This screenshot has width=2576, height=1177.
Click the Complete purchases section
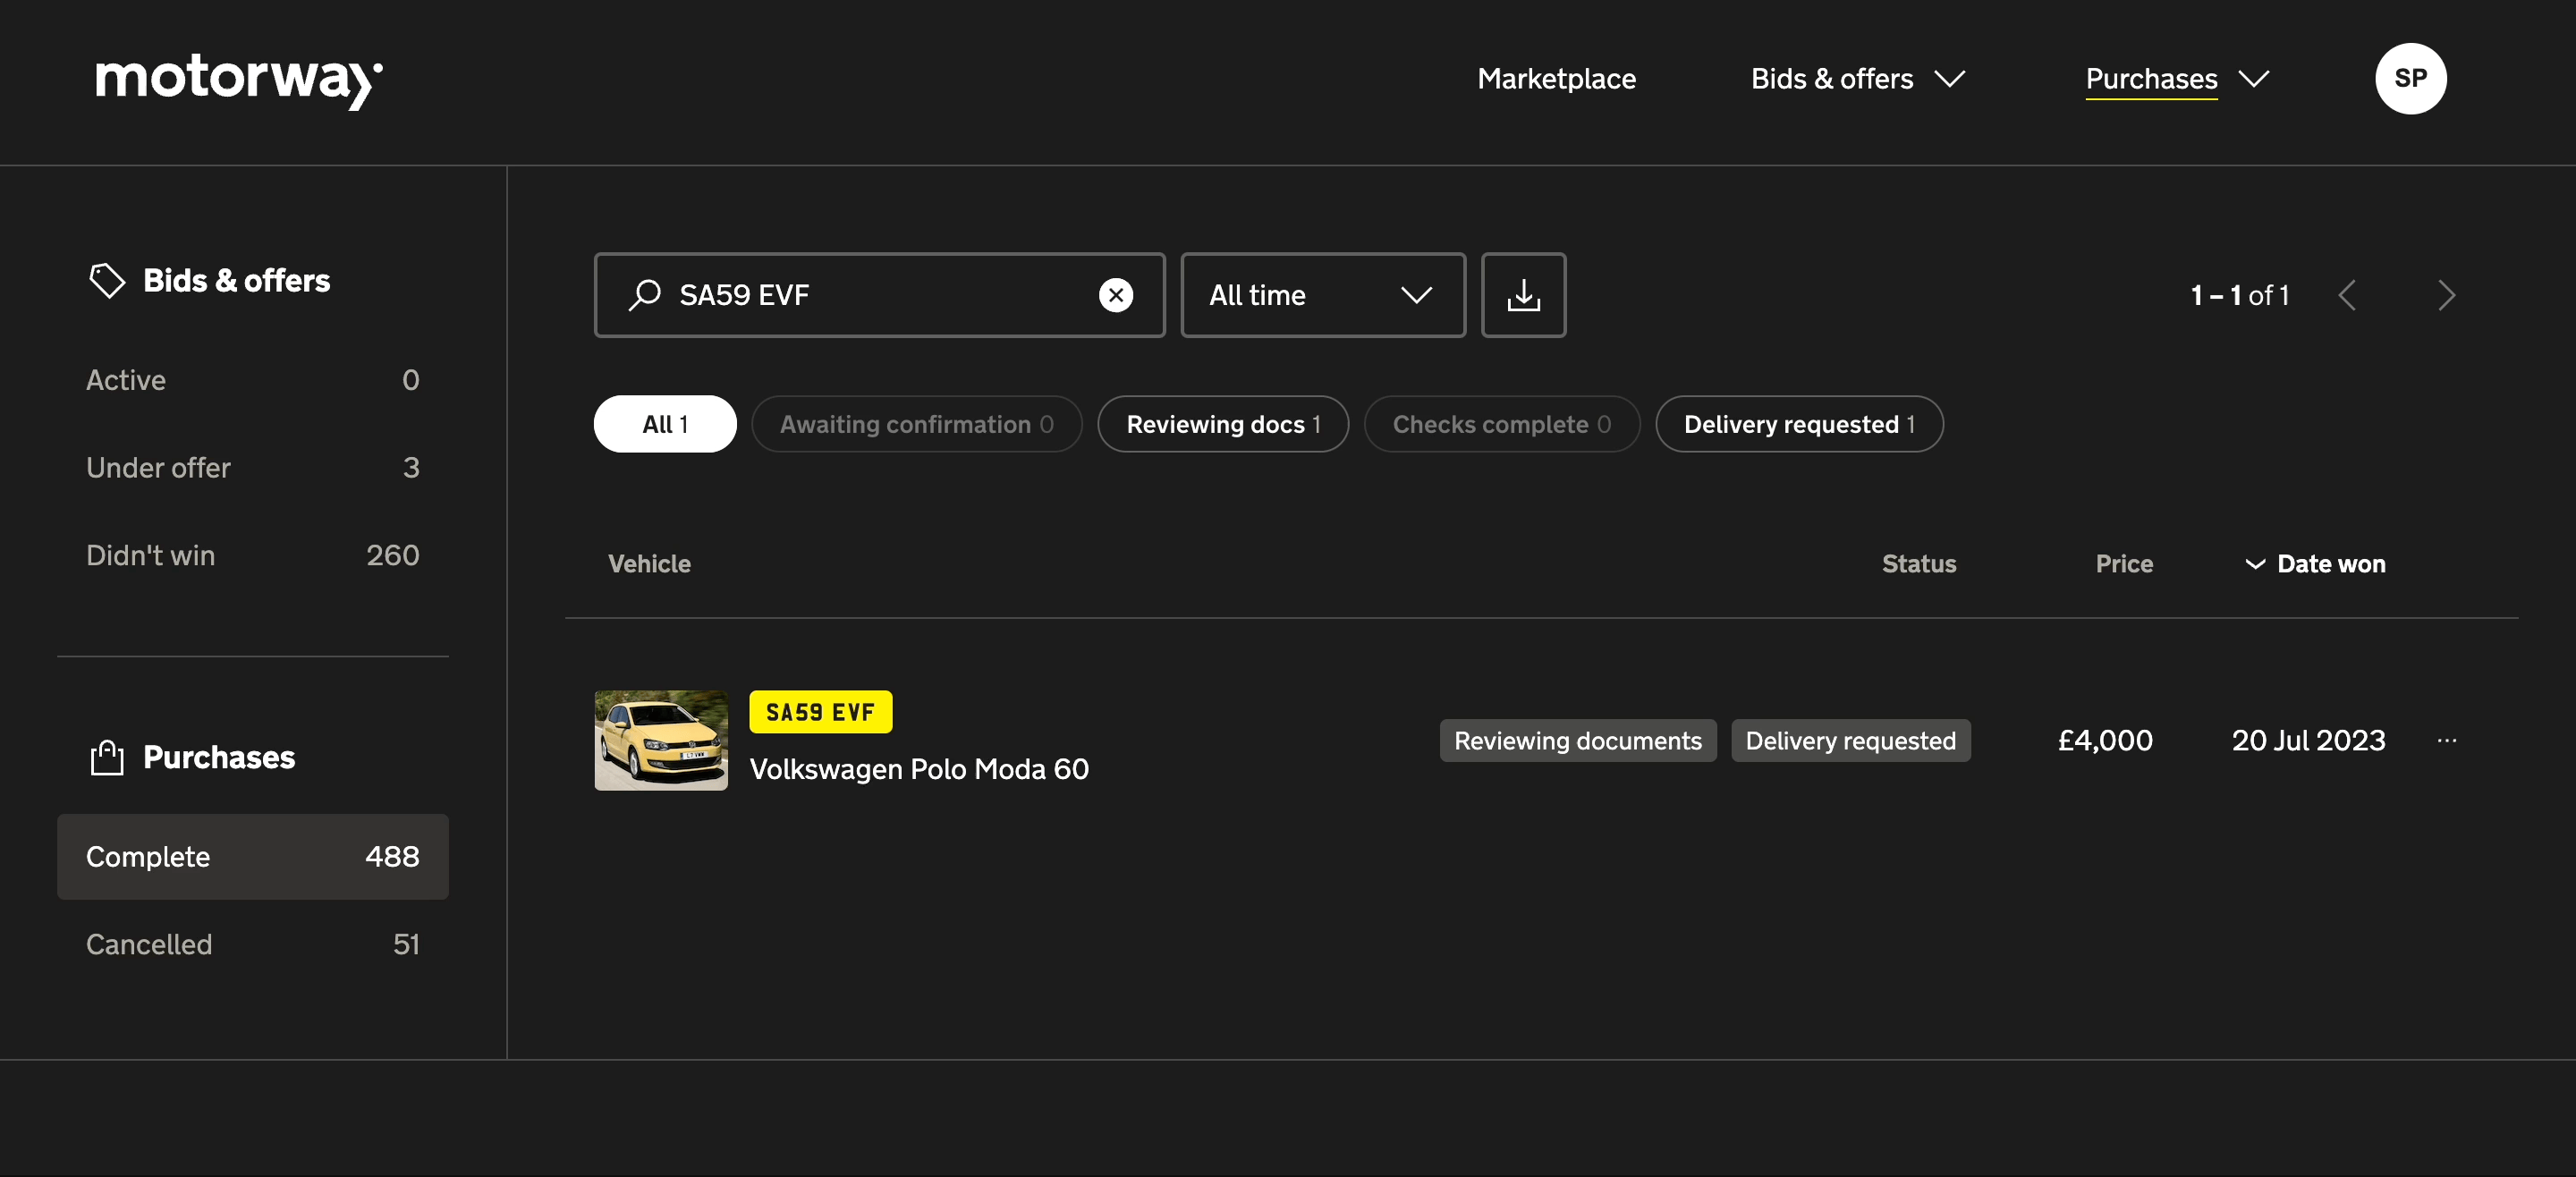(x=253, y=855)
